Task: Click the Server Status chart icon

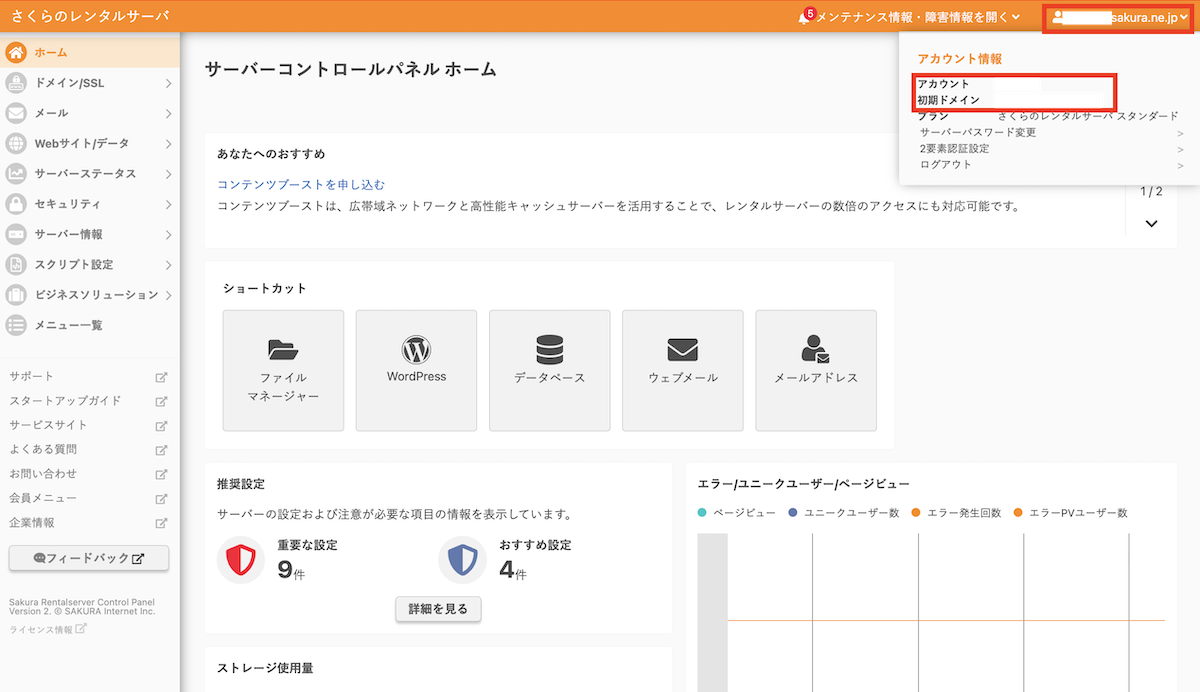Action: [16, 173]
